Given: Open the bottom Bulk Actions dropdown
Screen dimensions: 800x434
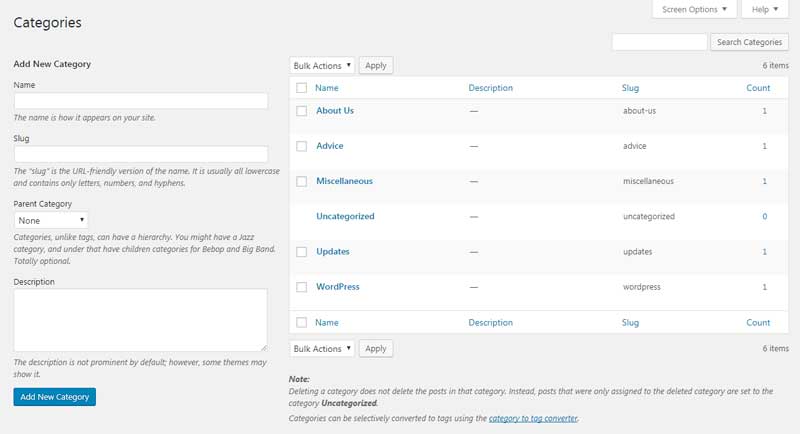Looking at the screenshot, I should (x=322, y=349).
